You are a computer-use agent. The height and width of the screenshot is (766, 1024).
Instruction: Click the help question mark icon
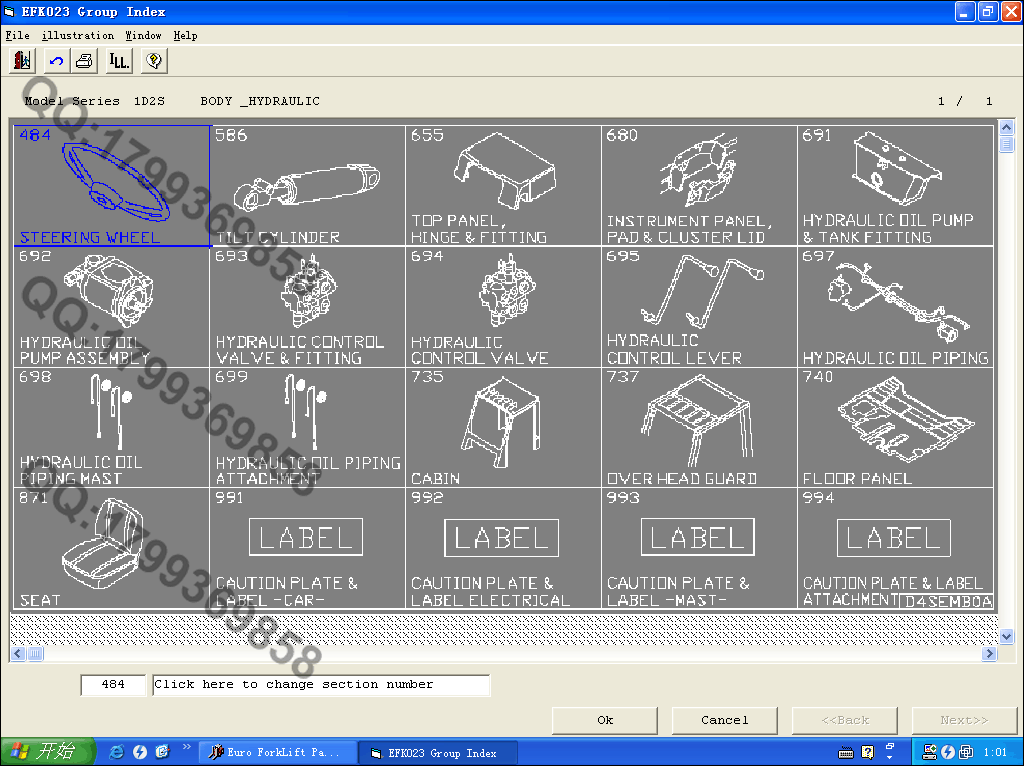[x=153, y=61]
